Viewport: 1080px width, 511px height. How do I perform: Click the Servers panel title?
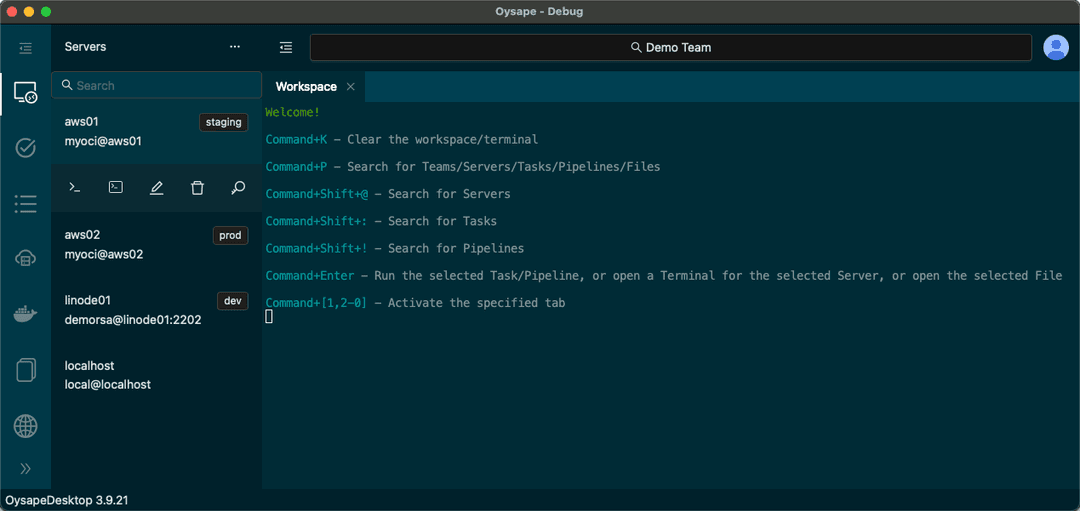[x=85, y=47]
